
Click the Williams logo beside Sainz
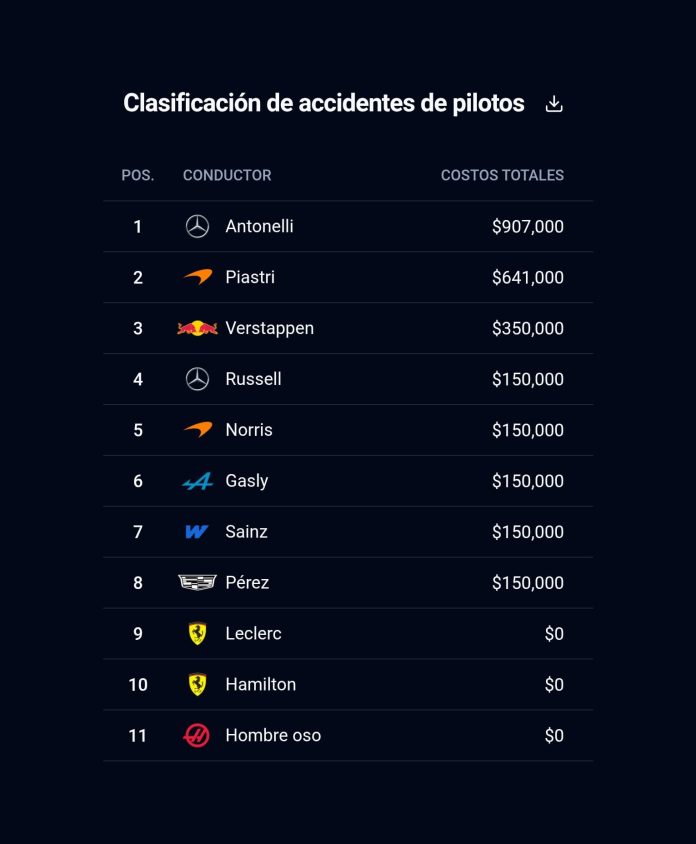197,532
